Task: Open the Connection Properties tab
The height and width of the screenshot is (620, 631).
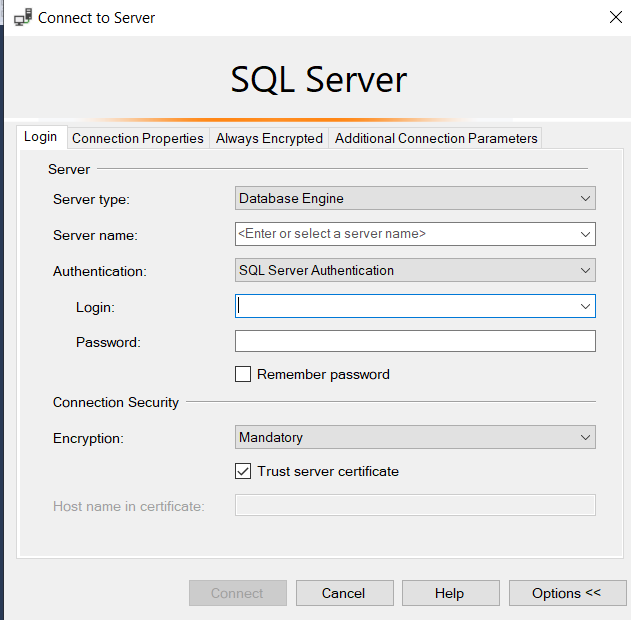Action: [138, 138]
